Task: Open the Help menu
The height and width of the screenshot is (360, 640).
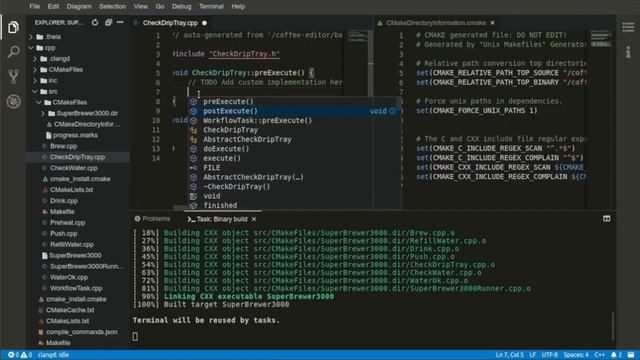Action: [238, 7]
